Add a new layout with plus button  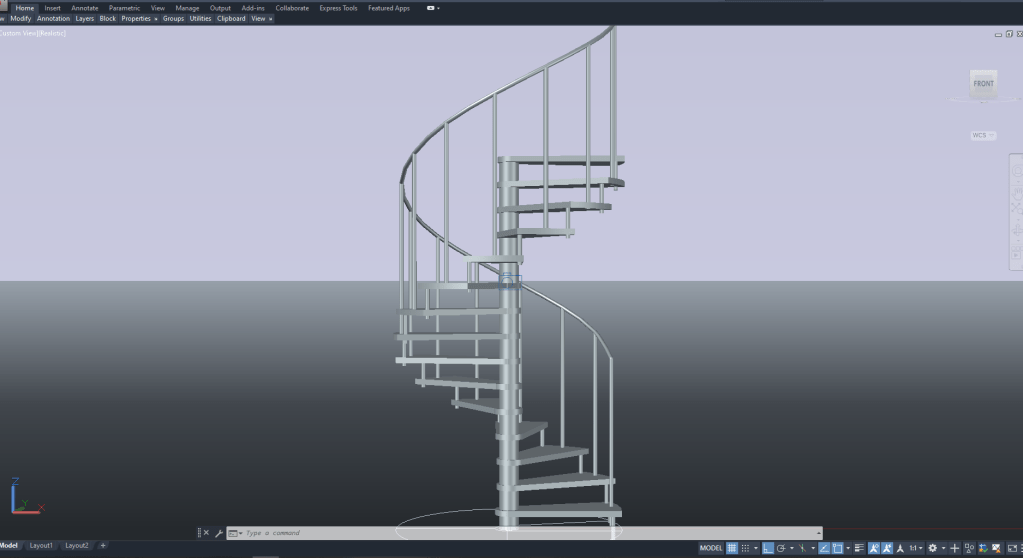[x=103, y=545]
